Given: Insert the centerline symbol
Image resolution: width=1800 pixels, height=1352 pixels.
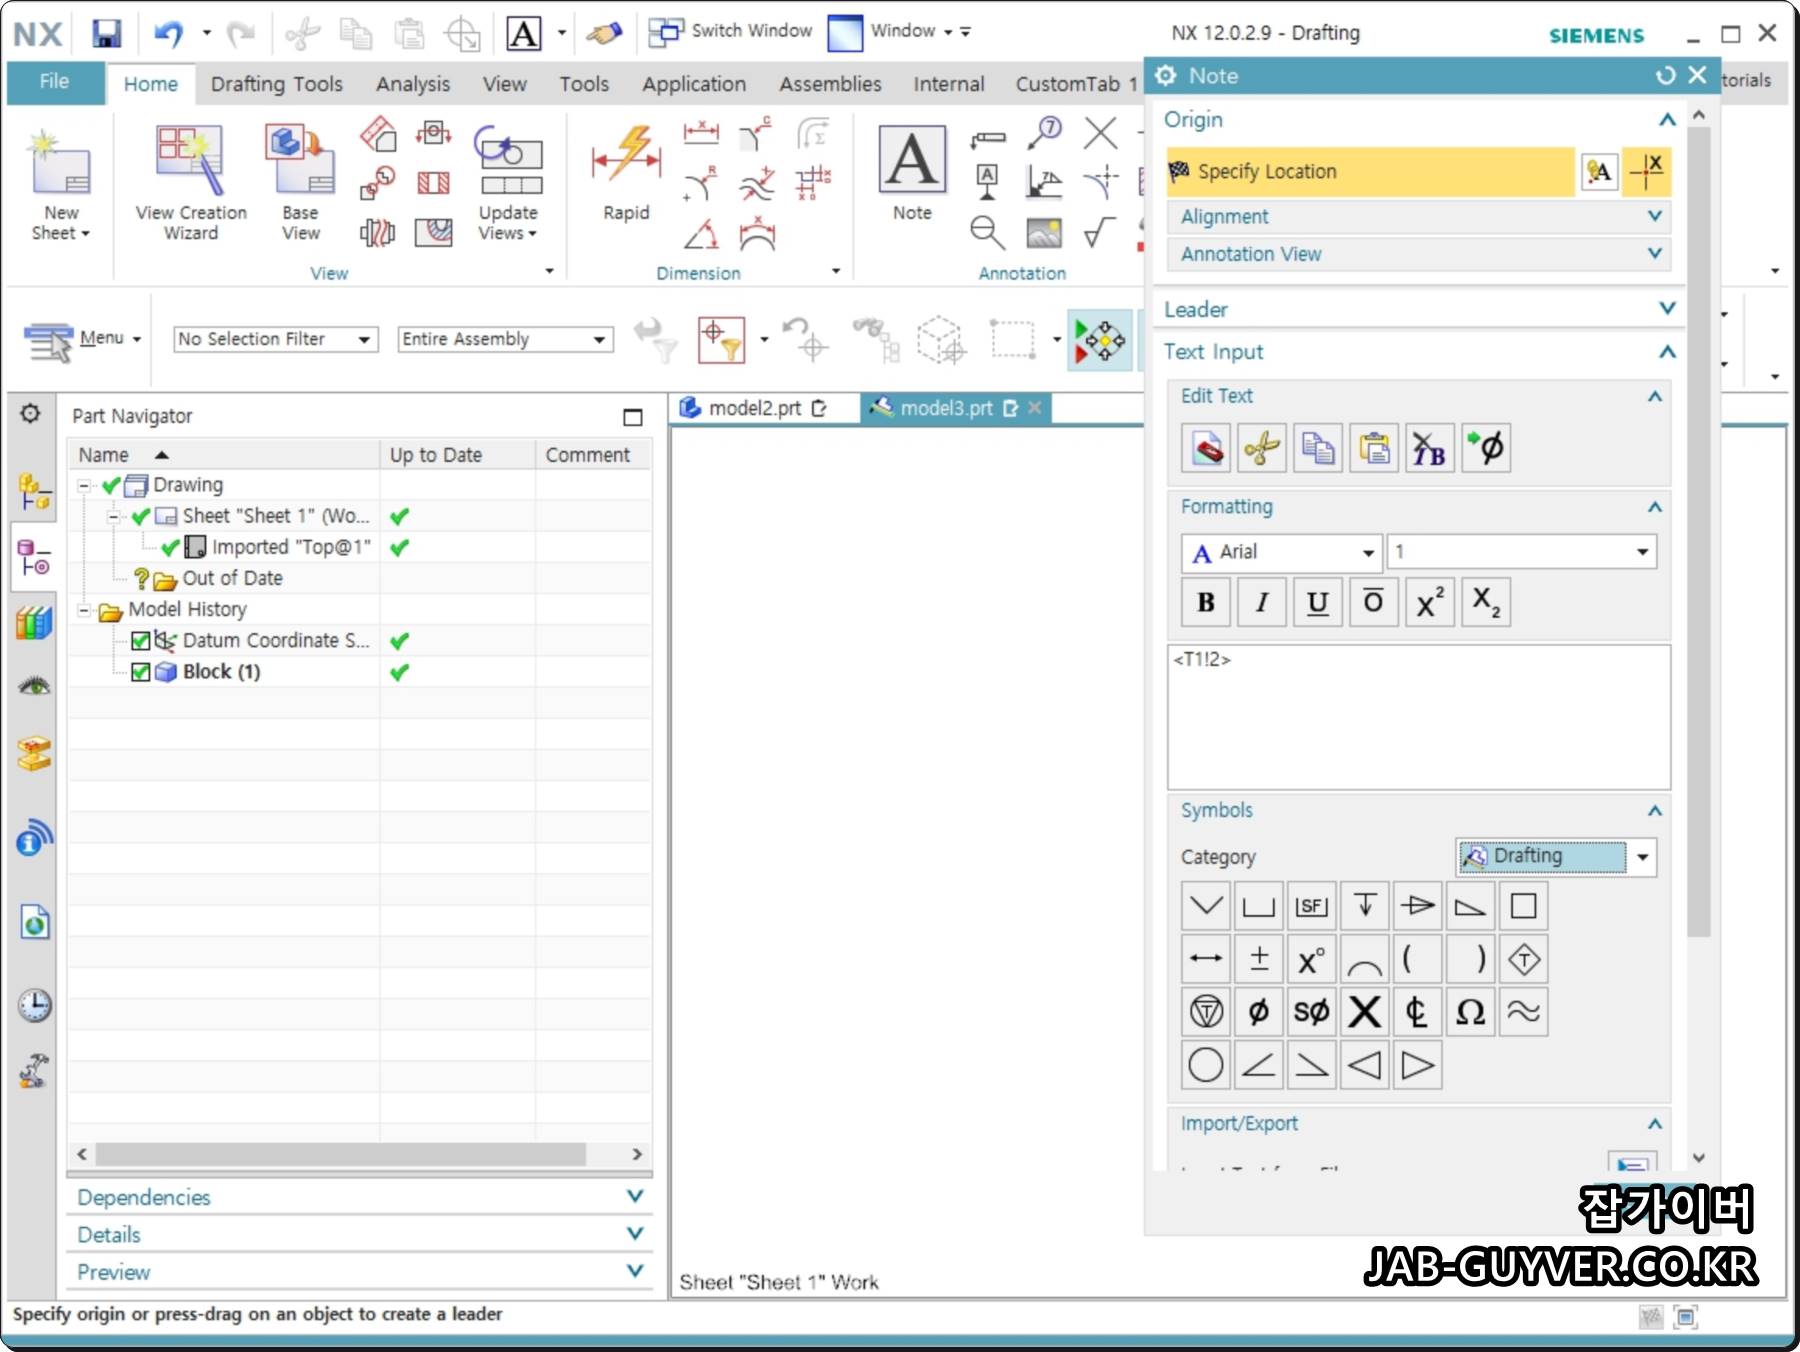Looking at the screenshot, I should [x=1417, y=1012].
